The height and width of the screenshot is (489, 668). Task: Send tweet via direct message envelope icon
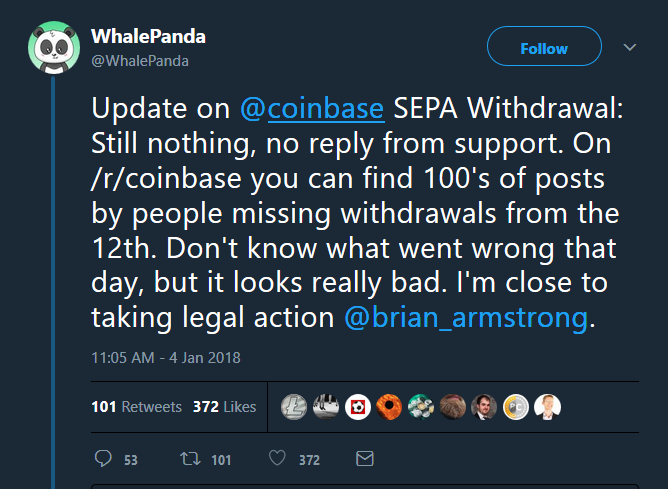click(365, 459)
